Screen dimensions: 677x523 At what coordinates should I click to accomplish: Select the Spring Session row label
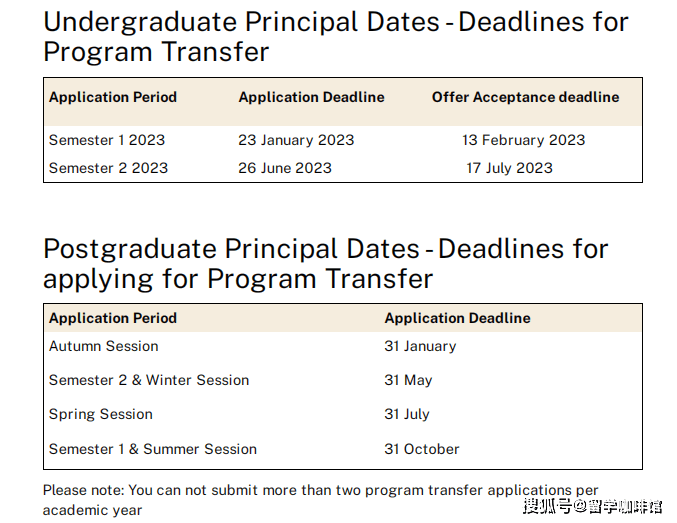(101, 414)
